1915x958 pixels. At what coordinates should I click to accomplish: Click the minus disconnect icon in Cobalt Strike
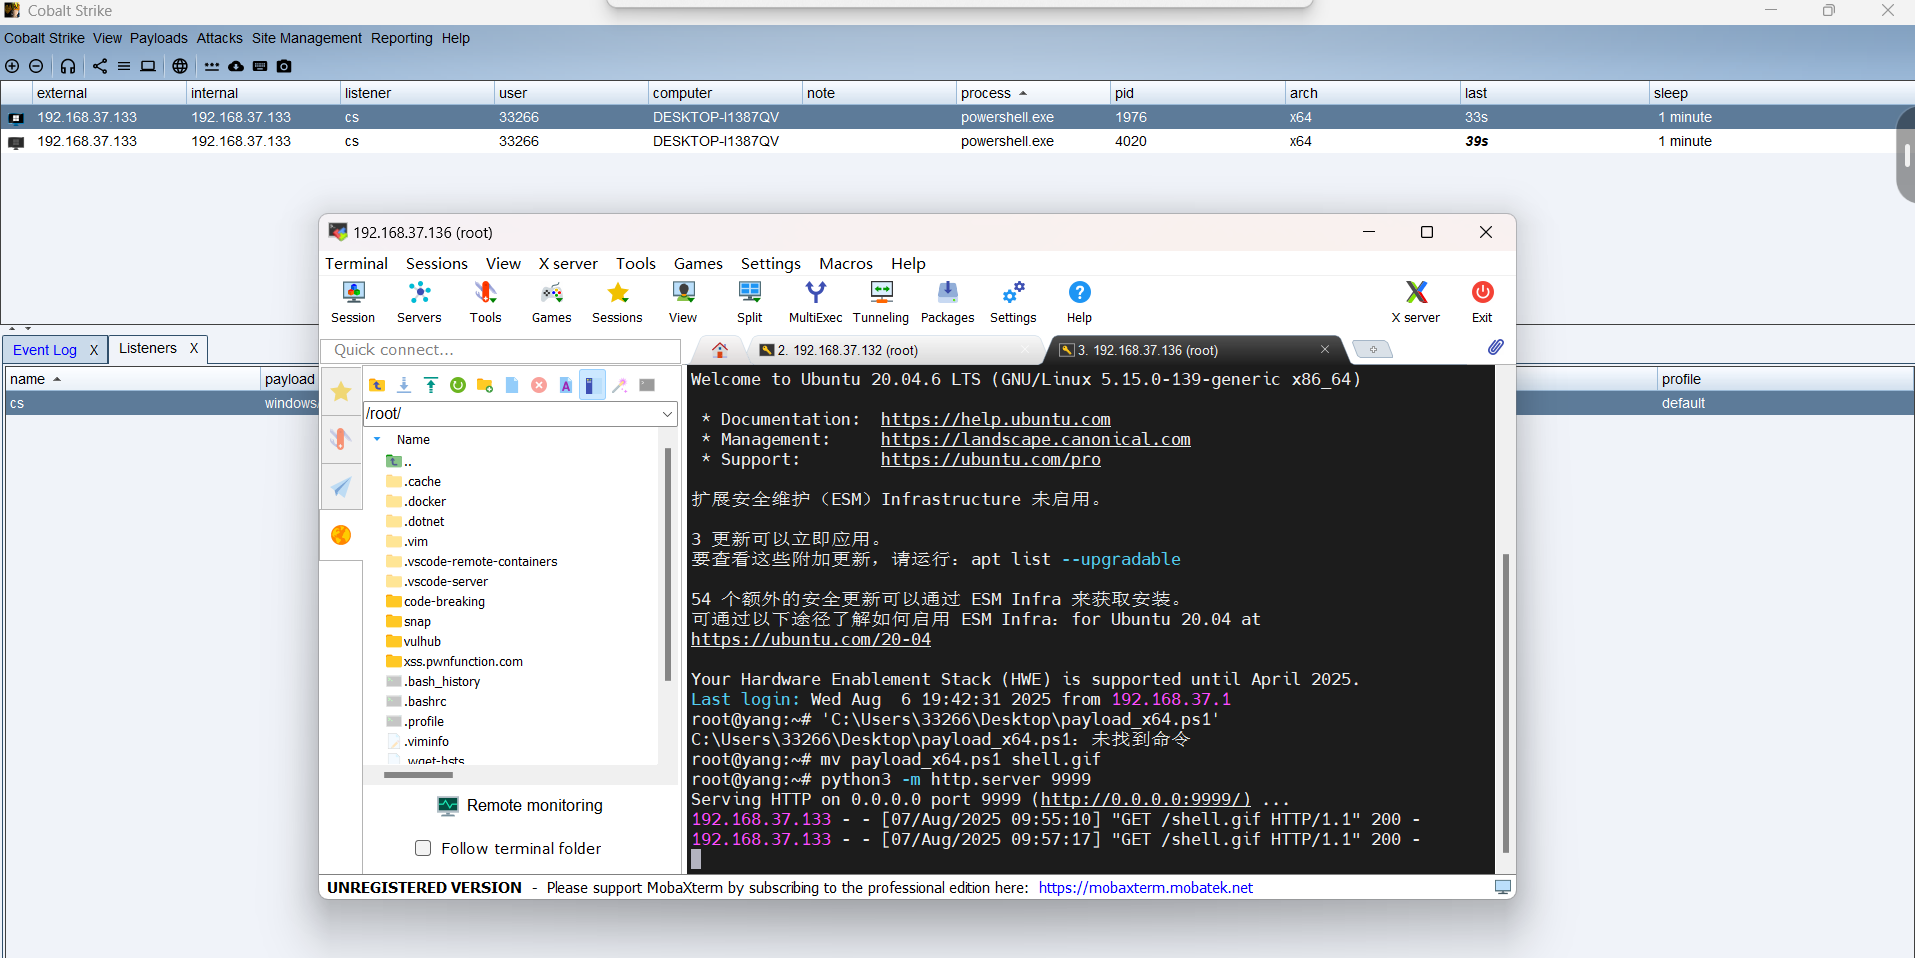coord(36,66)
